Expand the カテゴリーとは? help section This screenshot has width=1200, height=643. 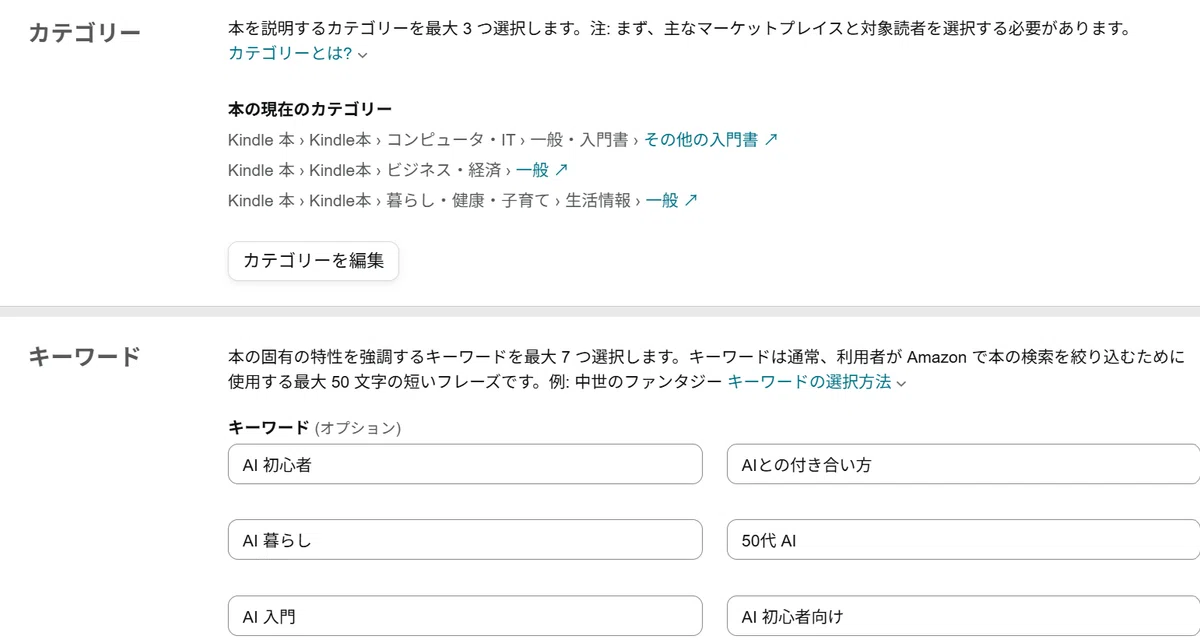[290, 54]
